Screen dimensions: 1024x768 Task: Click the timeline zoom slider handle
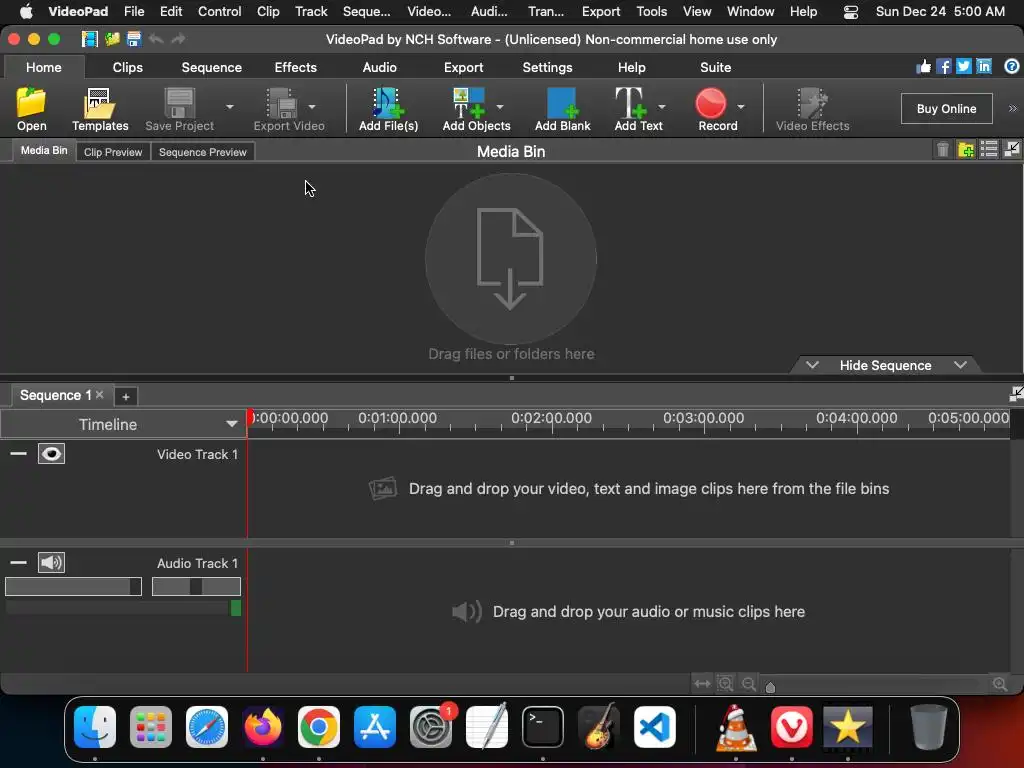click(770, 686)
